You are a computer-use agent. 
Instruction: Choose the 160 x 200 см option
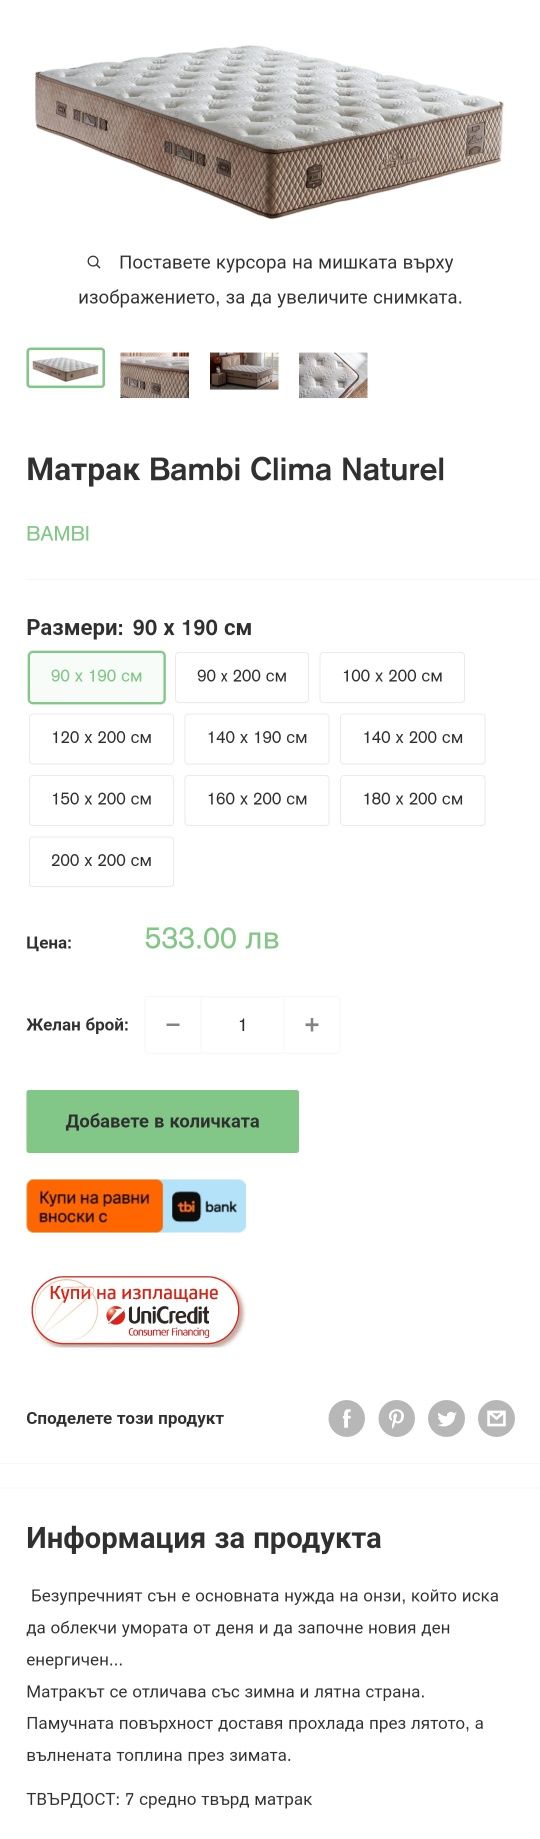(257, 800)
